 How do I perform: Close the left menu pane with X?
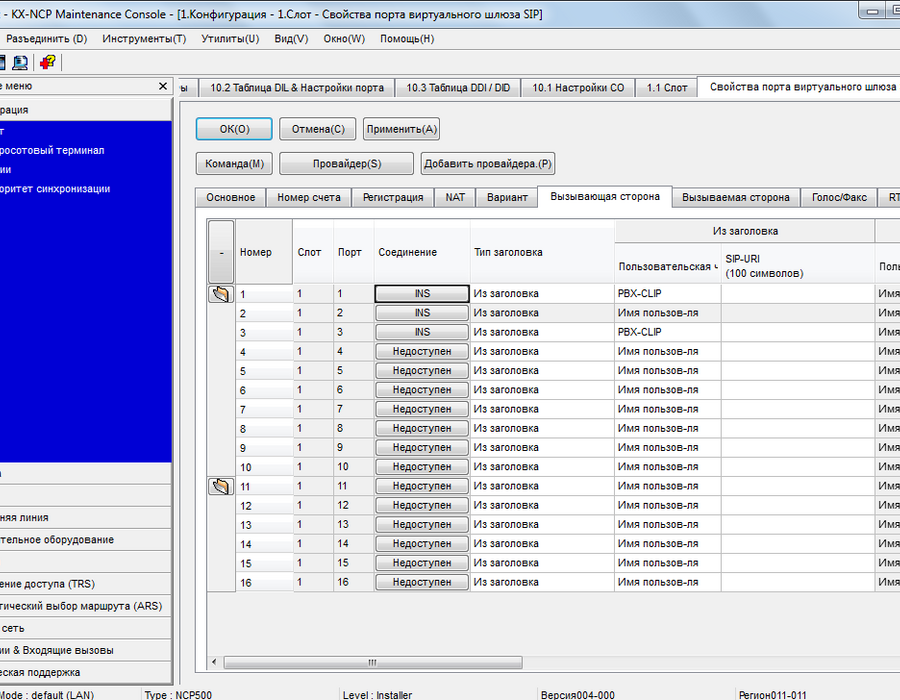tap(163, 86)
